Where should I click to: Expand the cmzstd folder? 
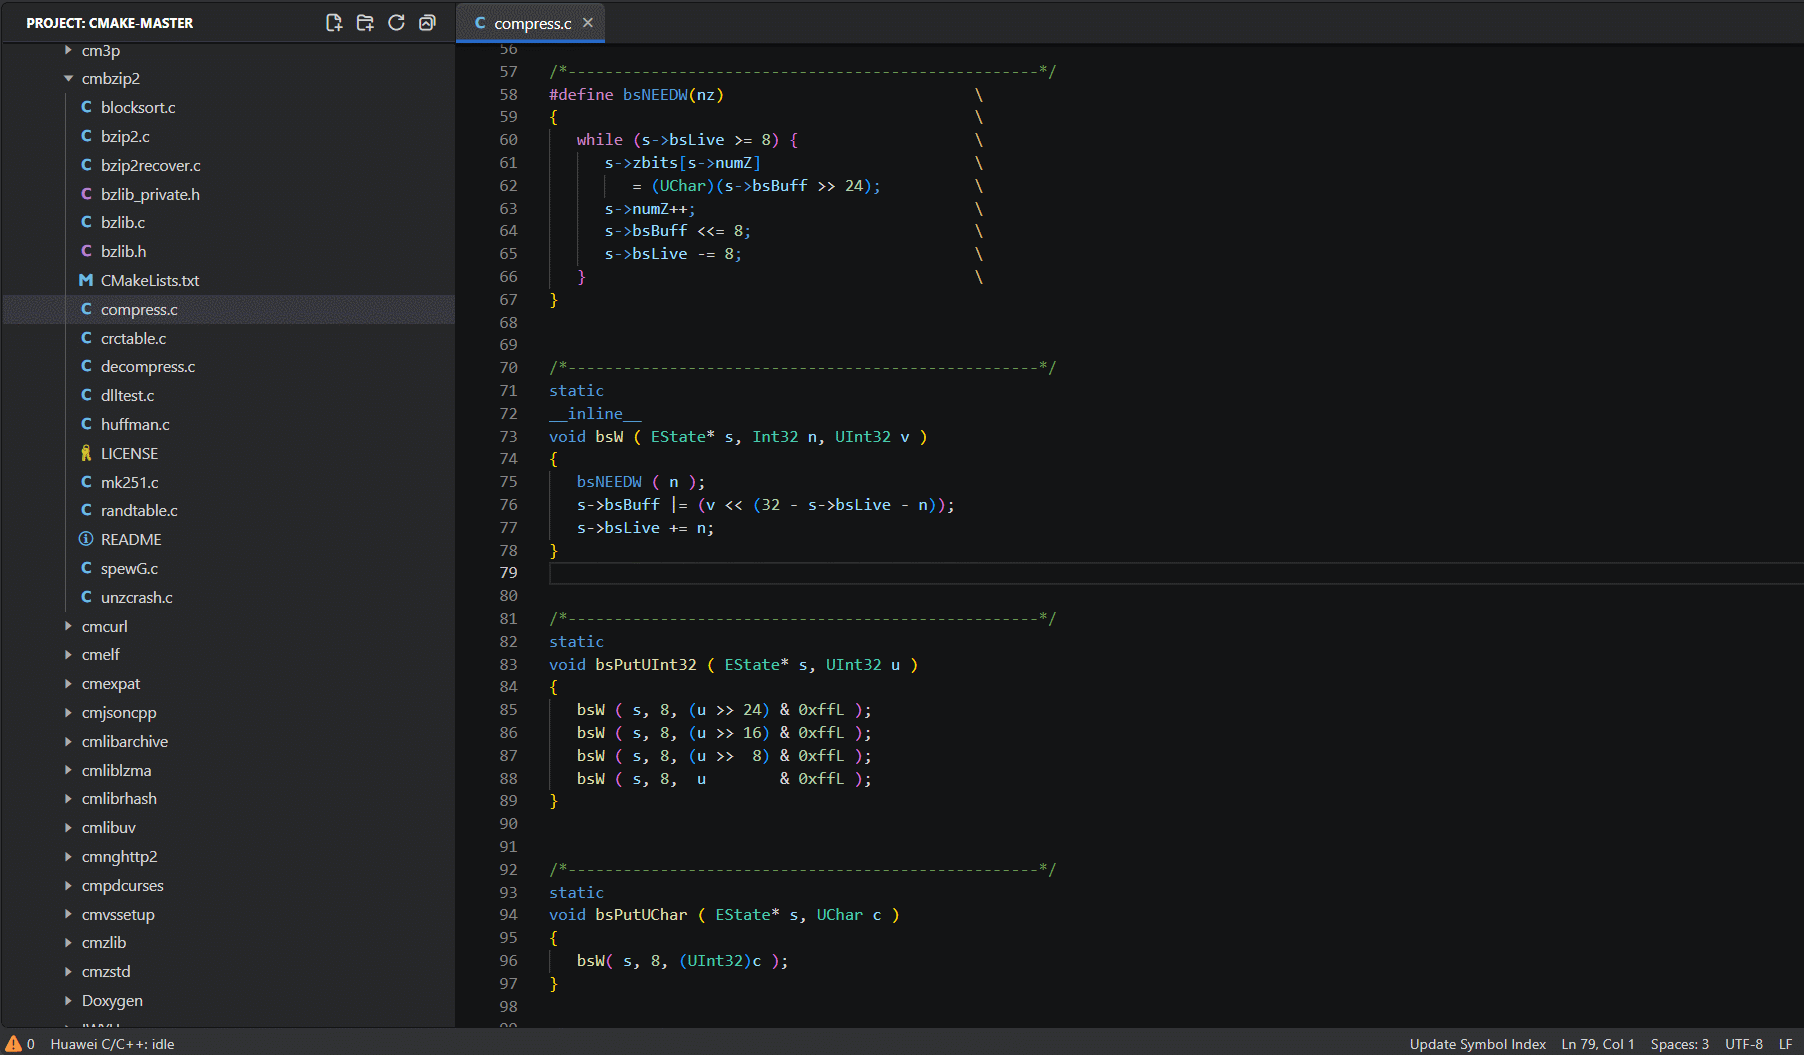tap(68, 971)
